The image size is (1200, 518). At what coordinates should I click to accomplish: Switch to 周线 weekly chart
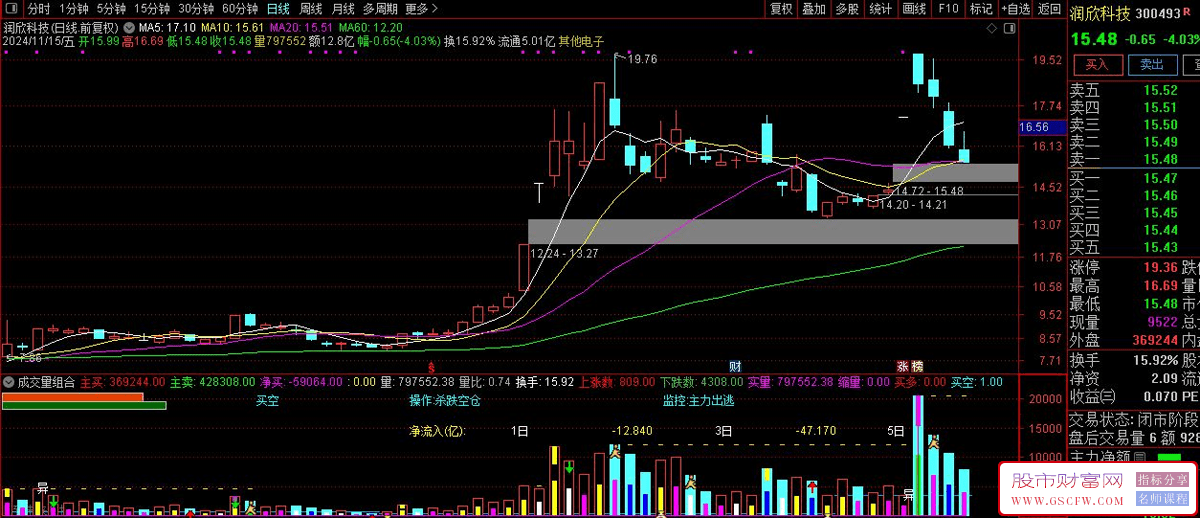(311, 9)
